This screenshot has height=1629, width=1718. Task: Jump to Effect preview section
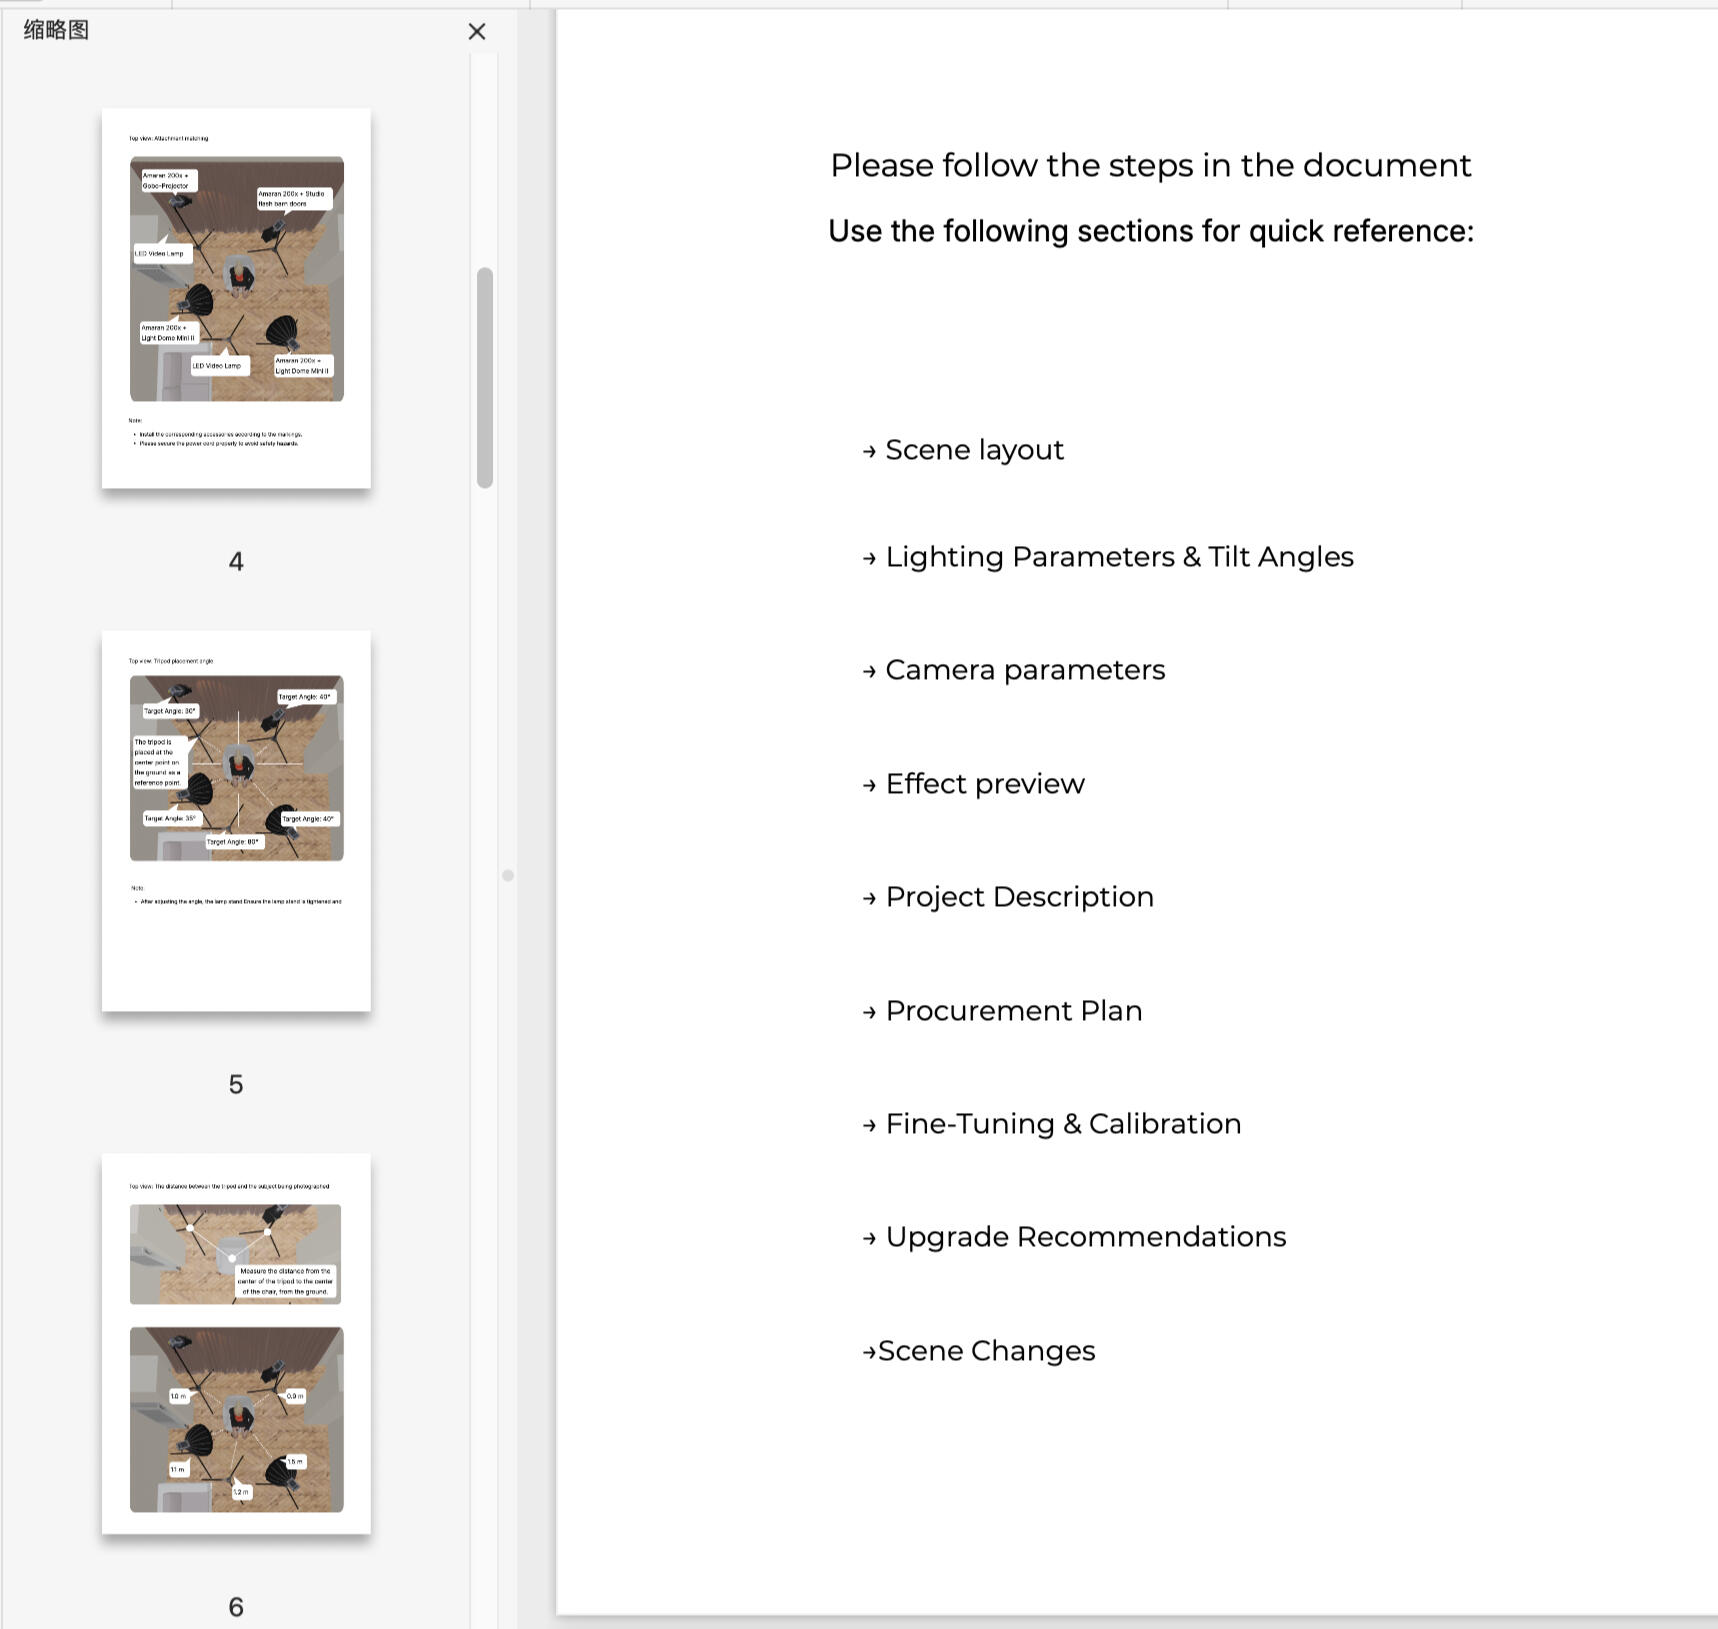984,784
